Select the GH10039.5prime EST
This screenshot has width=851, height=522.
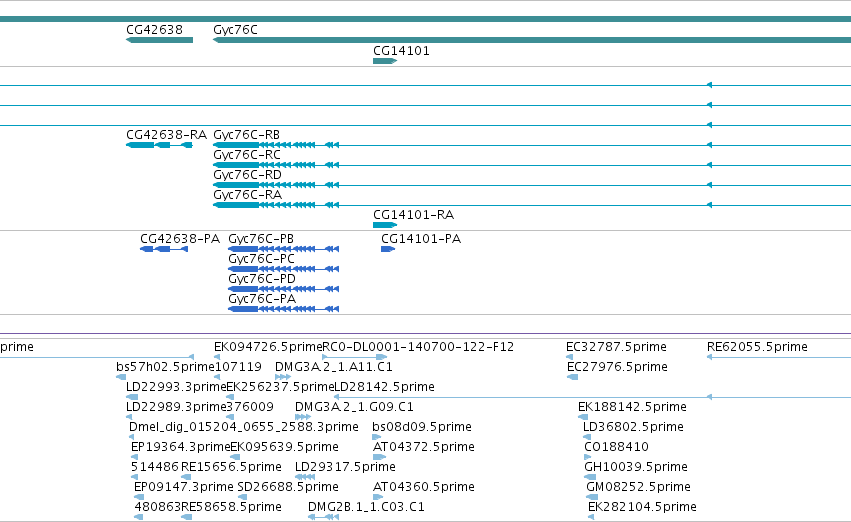tap(590, 478)
